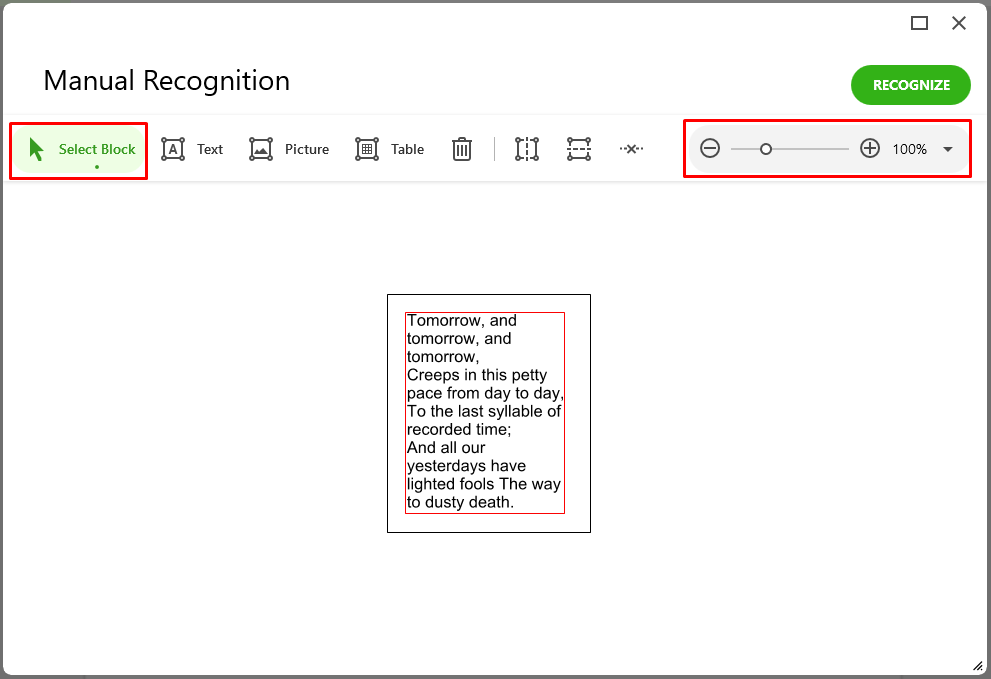
Task: Click the green RECOGNIZE button
Action: click(911, 85)
